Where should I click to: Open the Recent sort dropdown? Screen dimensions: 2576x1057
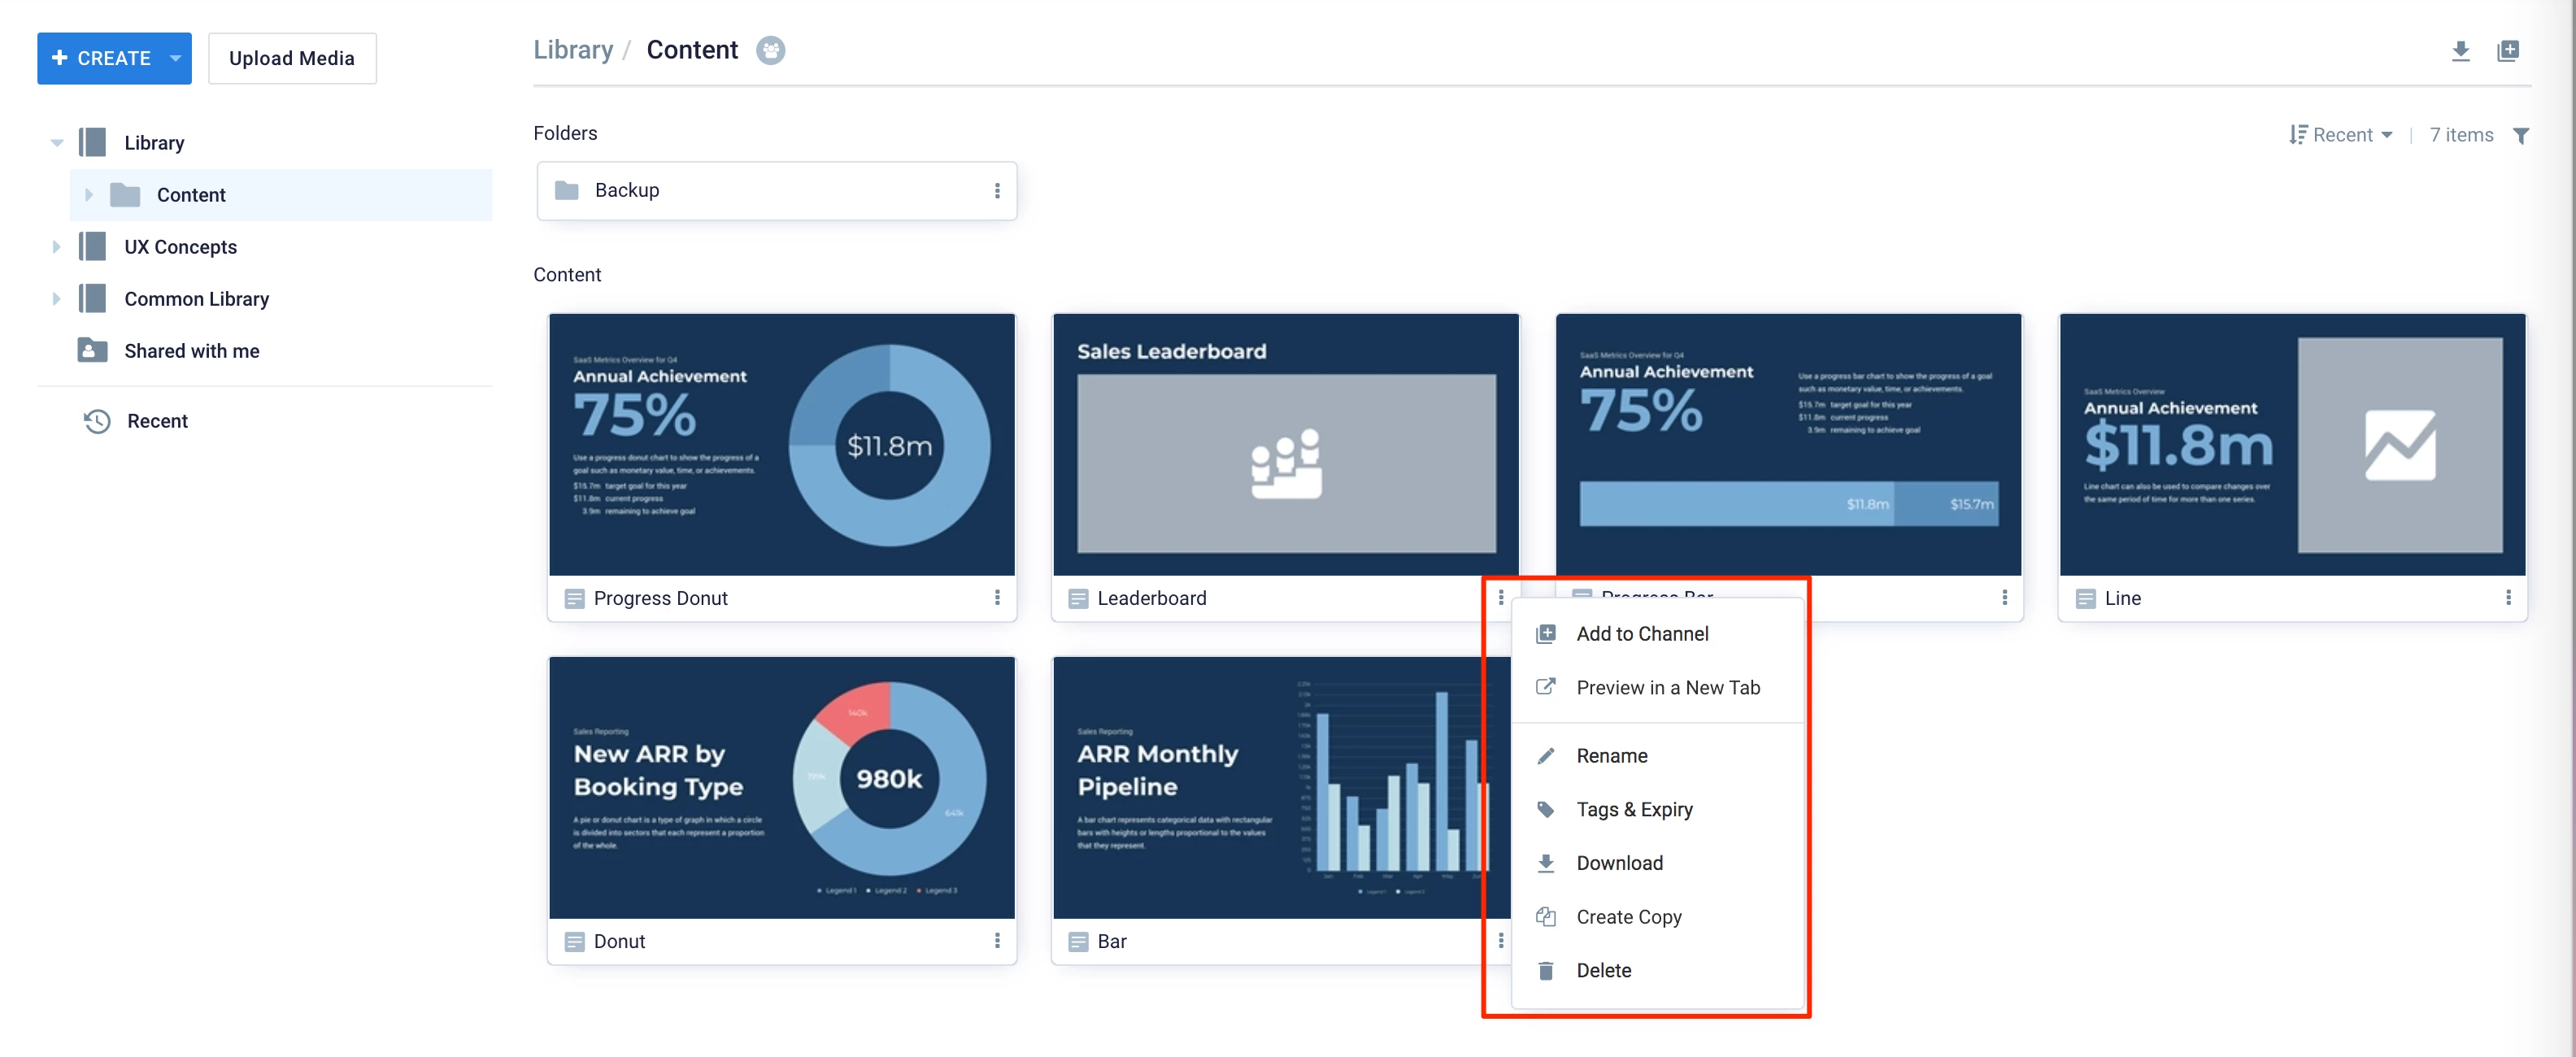(2341, 136)
